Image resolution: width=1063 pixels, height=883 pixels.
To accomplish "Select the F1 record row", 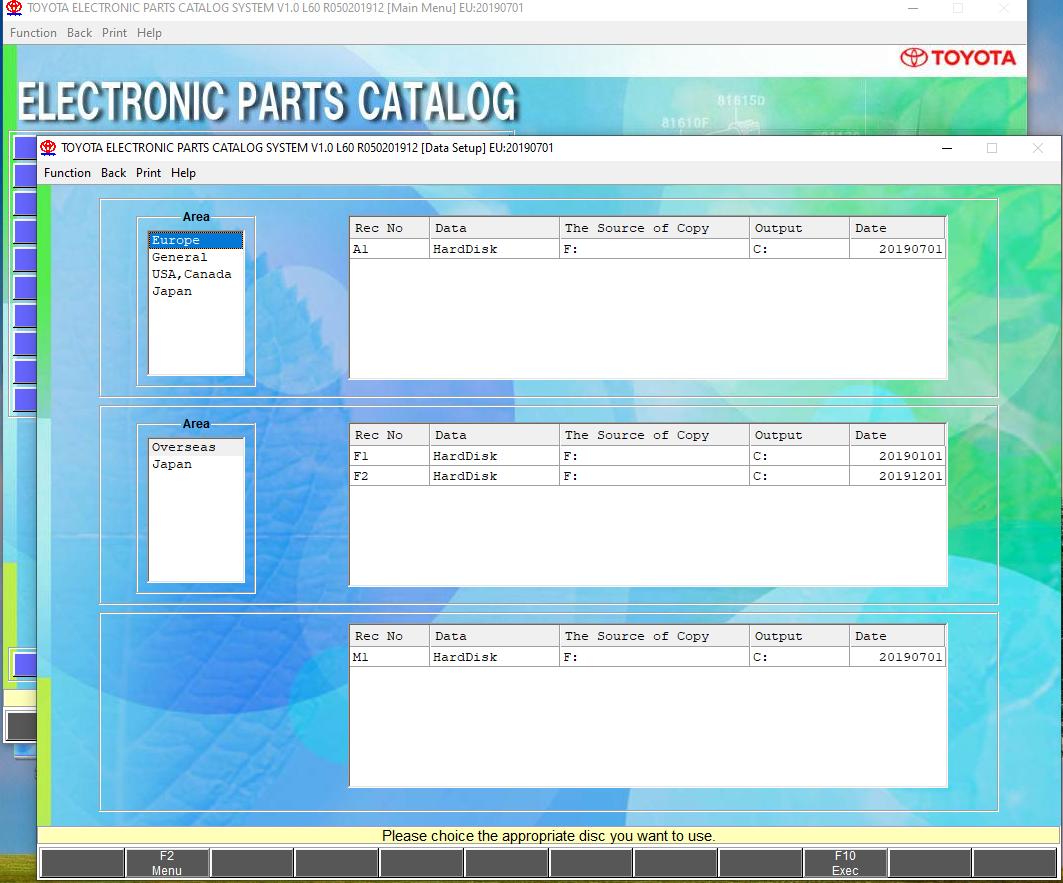I will pyautogui.click(x=647, y=456).
